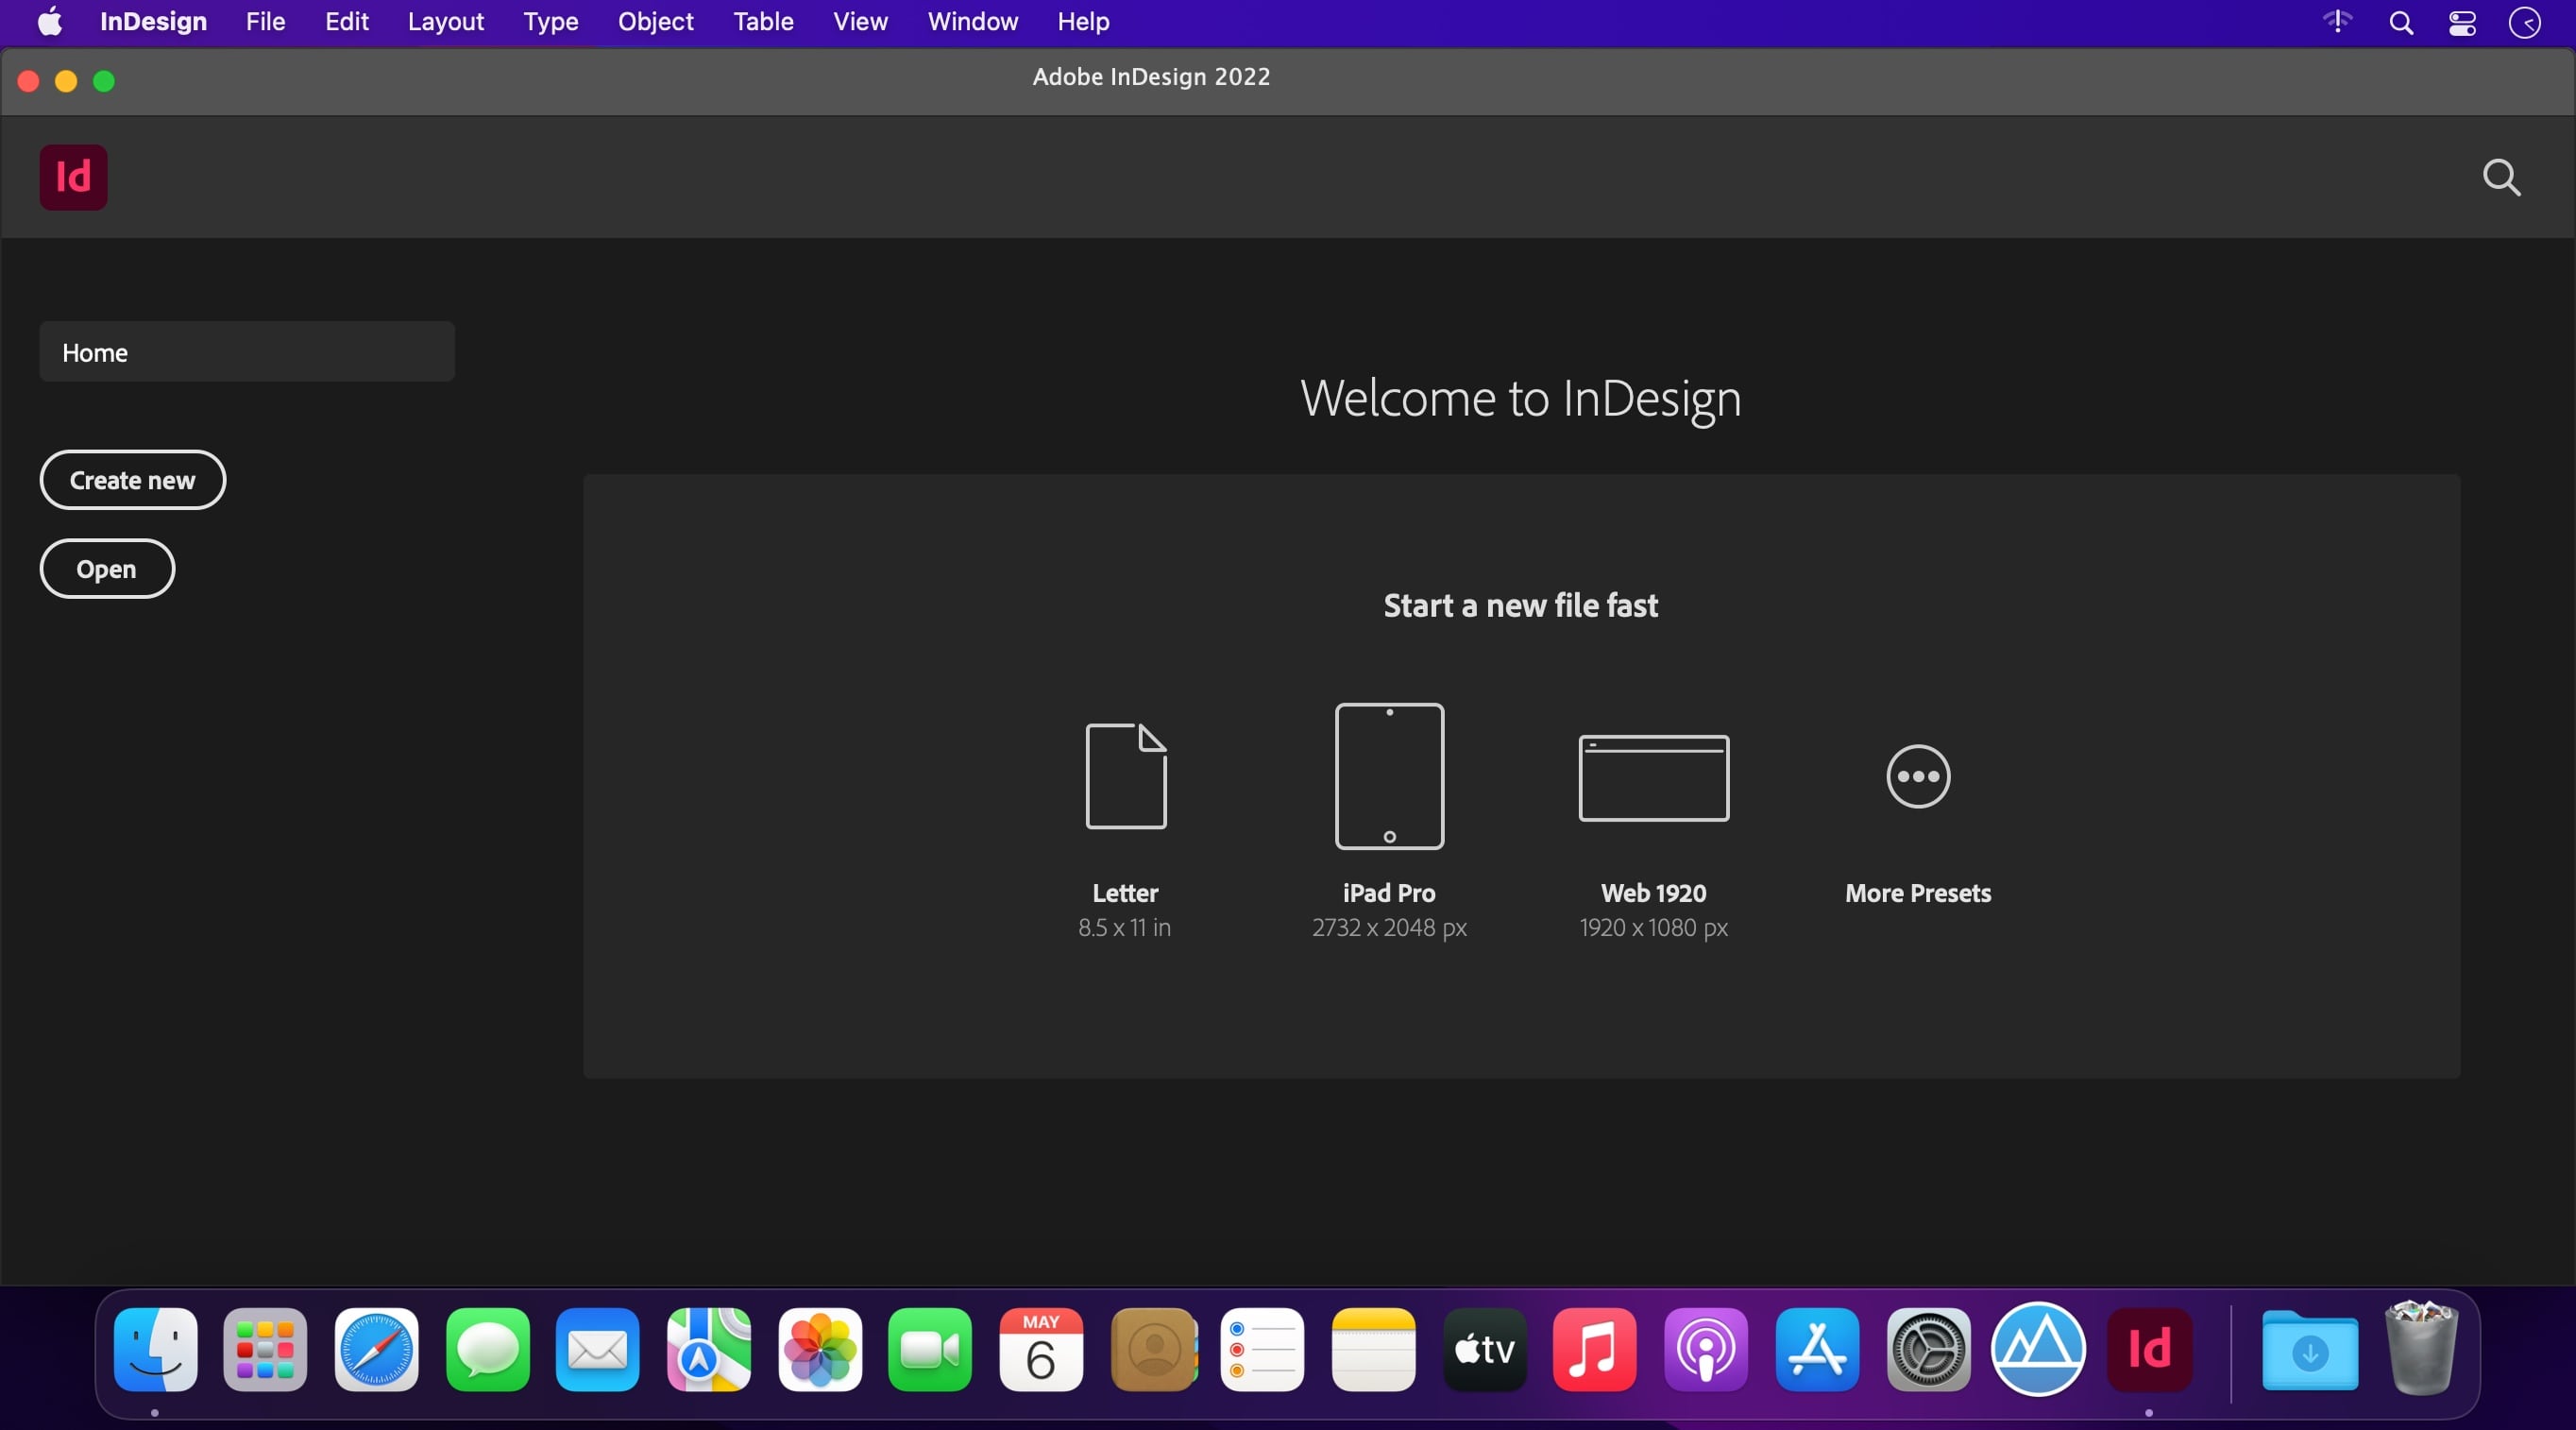Open the Type menu
Viewport: 2576px width, 1430px height.
[550, 22]
